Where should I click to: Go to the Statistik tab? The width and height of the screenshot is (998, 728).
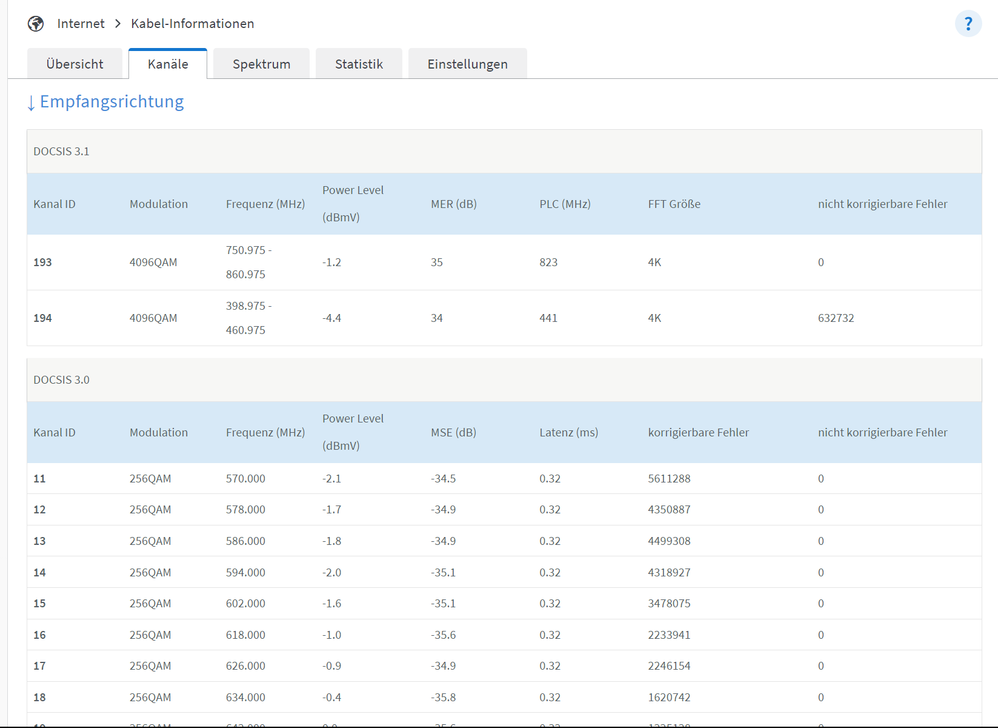[x=358, y=64]
